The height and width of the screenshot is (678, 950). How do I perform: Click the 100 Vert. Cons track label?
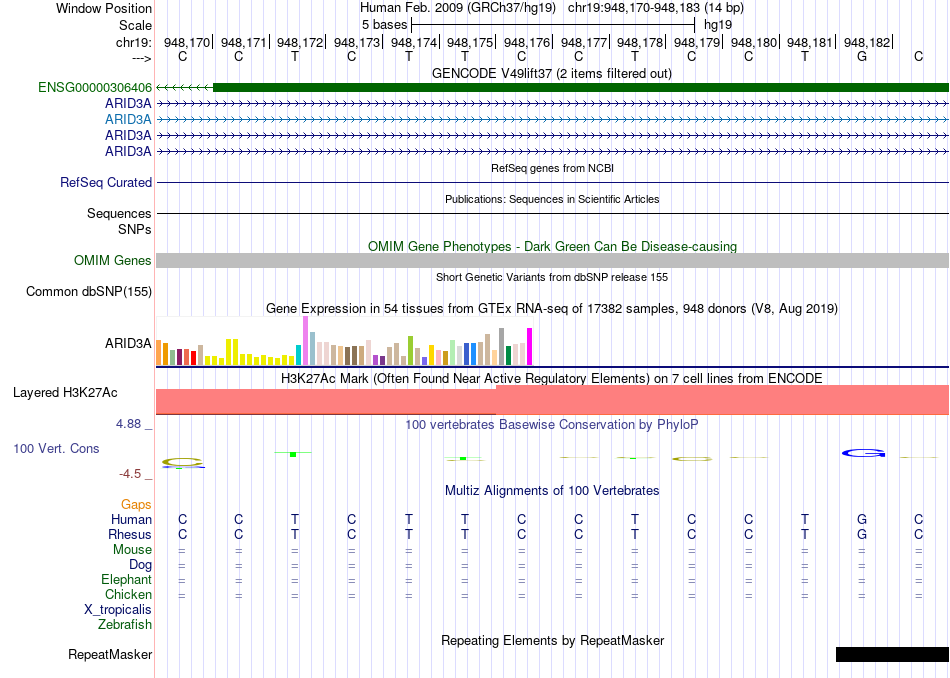tap(56, 448)
